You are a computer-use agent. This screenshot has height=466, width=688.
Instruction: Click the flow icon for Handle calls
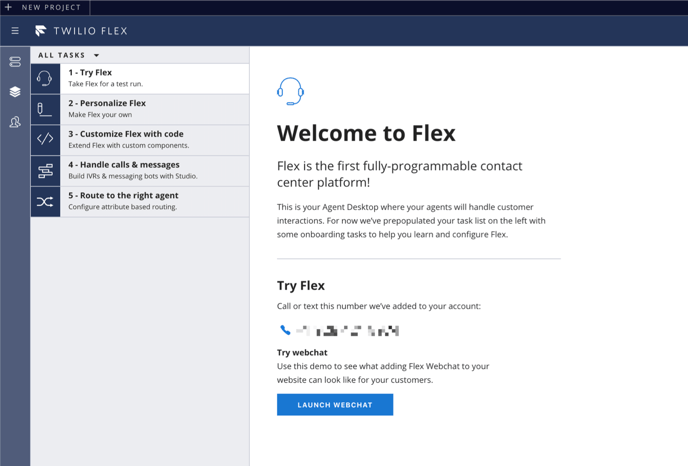(45, 171)
